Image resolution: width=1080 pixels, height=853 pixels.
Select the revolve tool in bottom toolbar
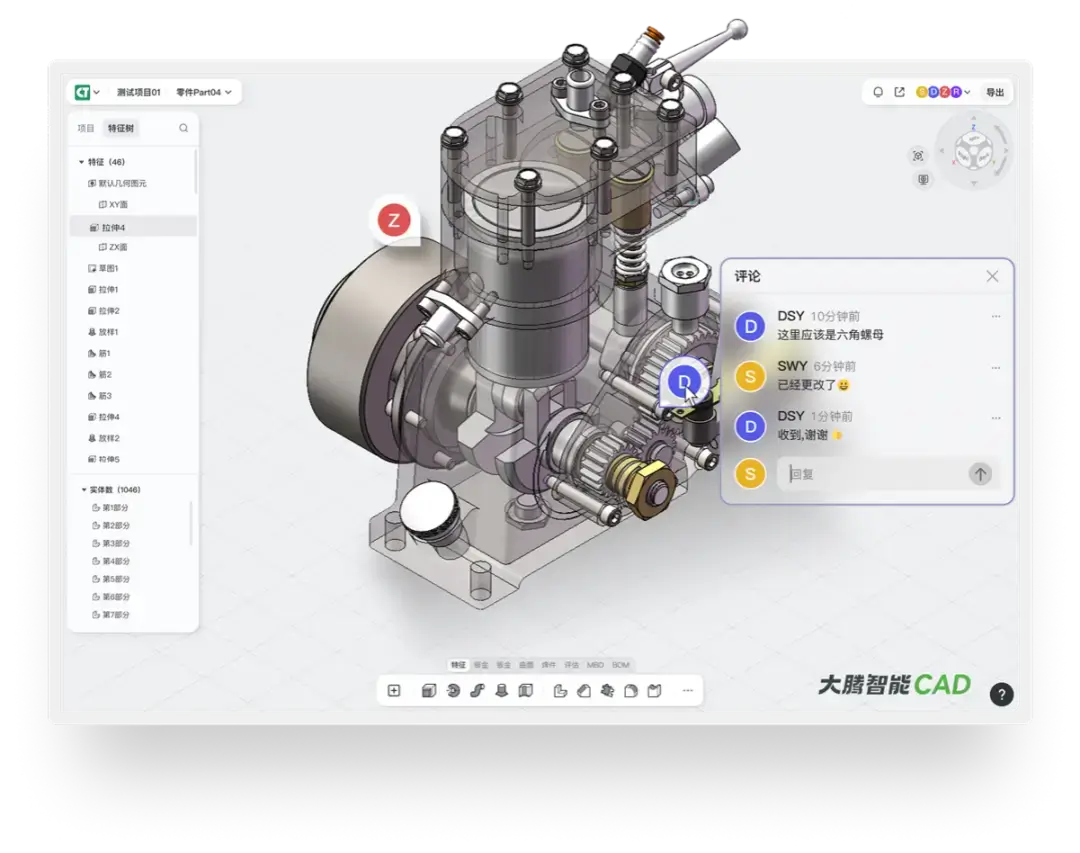(453, 691)
